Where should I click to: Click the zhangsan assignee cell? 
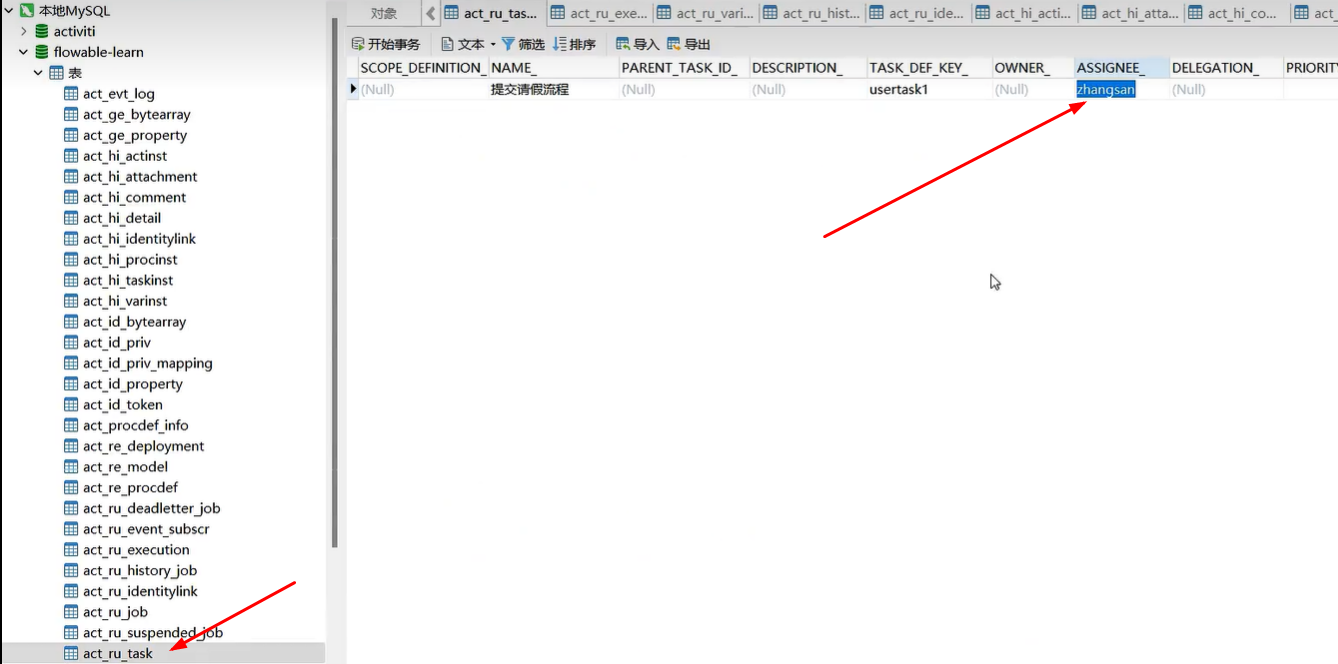pos(1120,89)
